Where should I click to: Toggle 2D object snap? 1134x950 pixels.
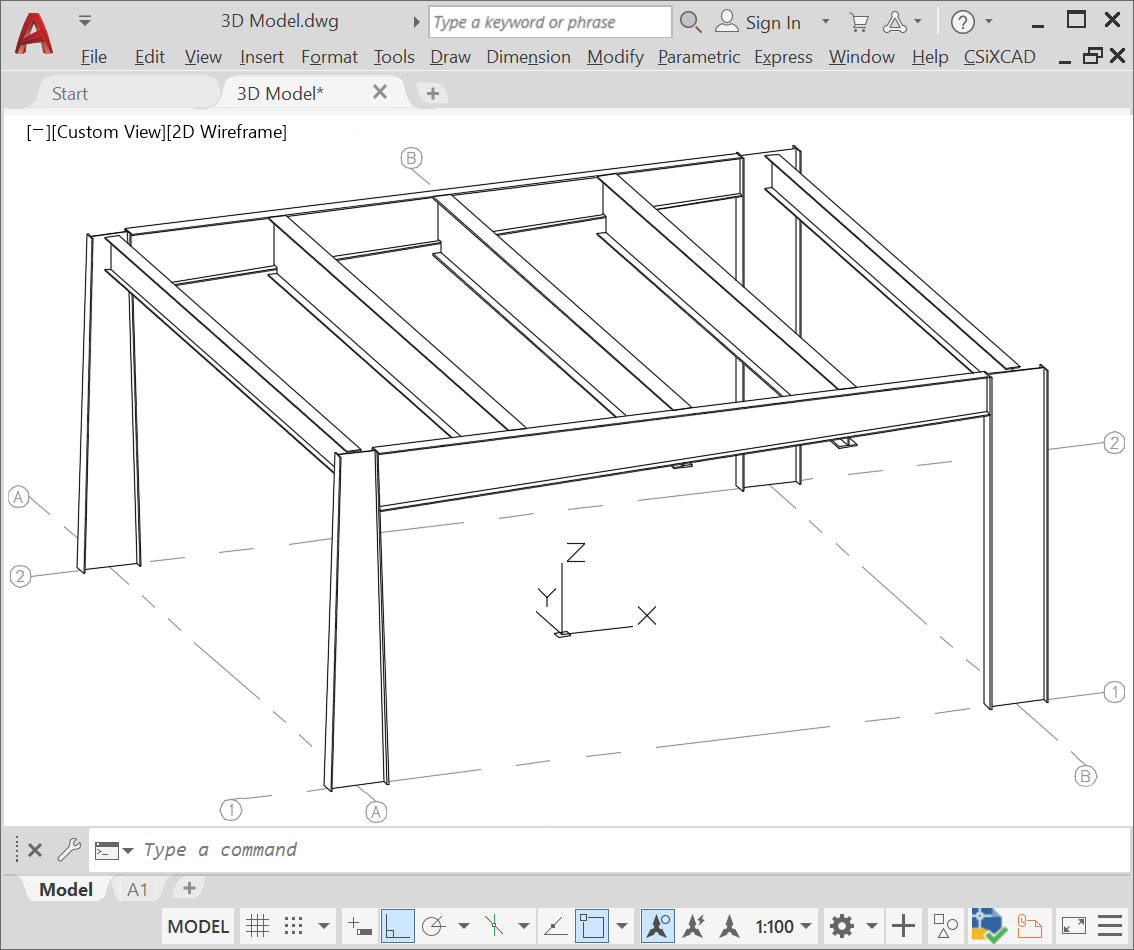point(592,926)
